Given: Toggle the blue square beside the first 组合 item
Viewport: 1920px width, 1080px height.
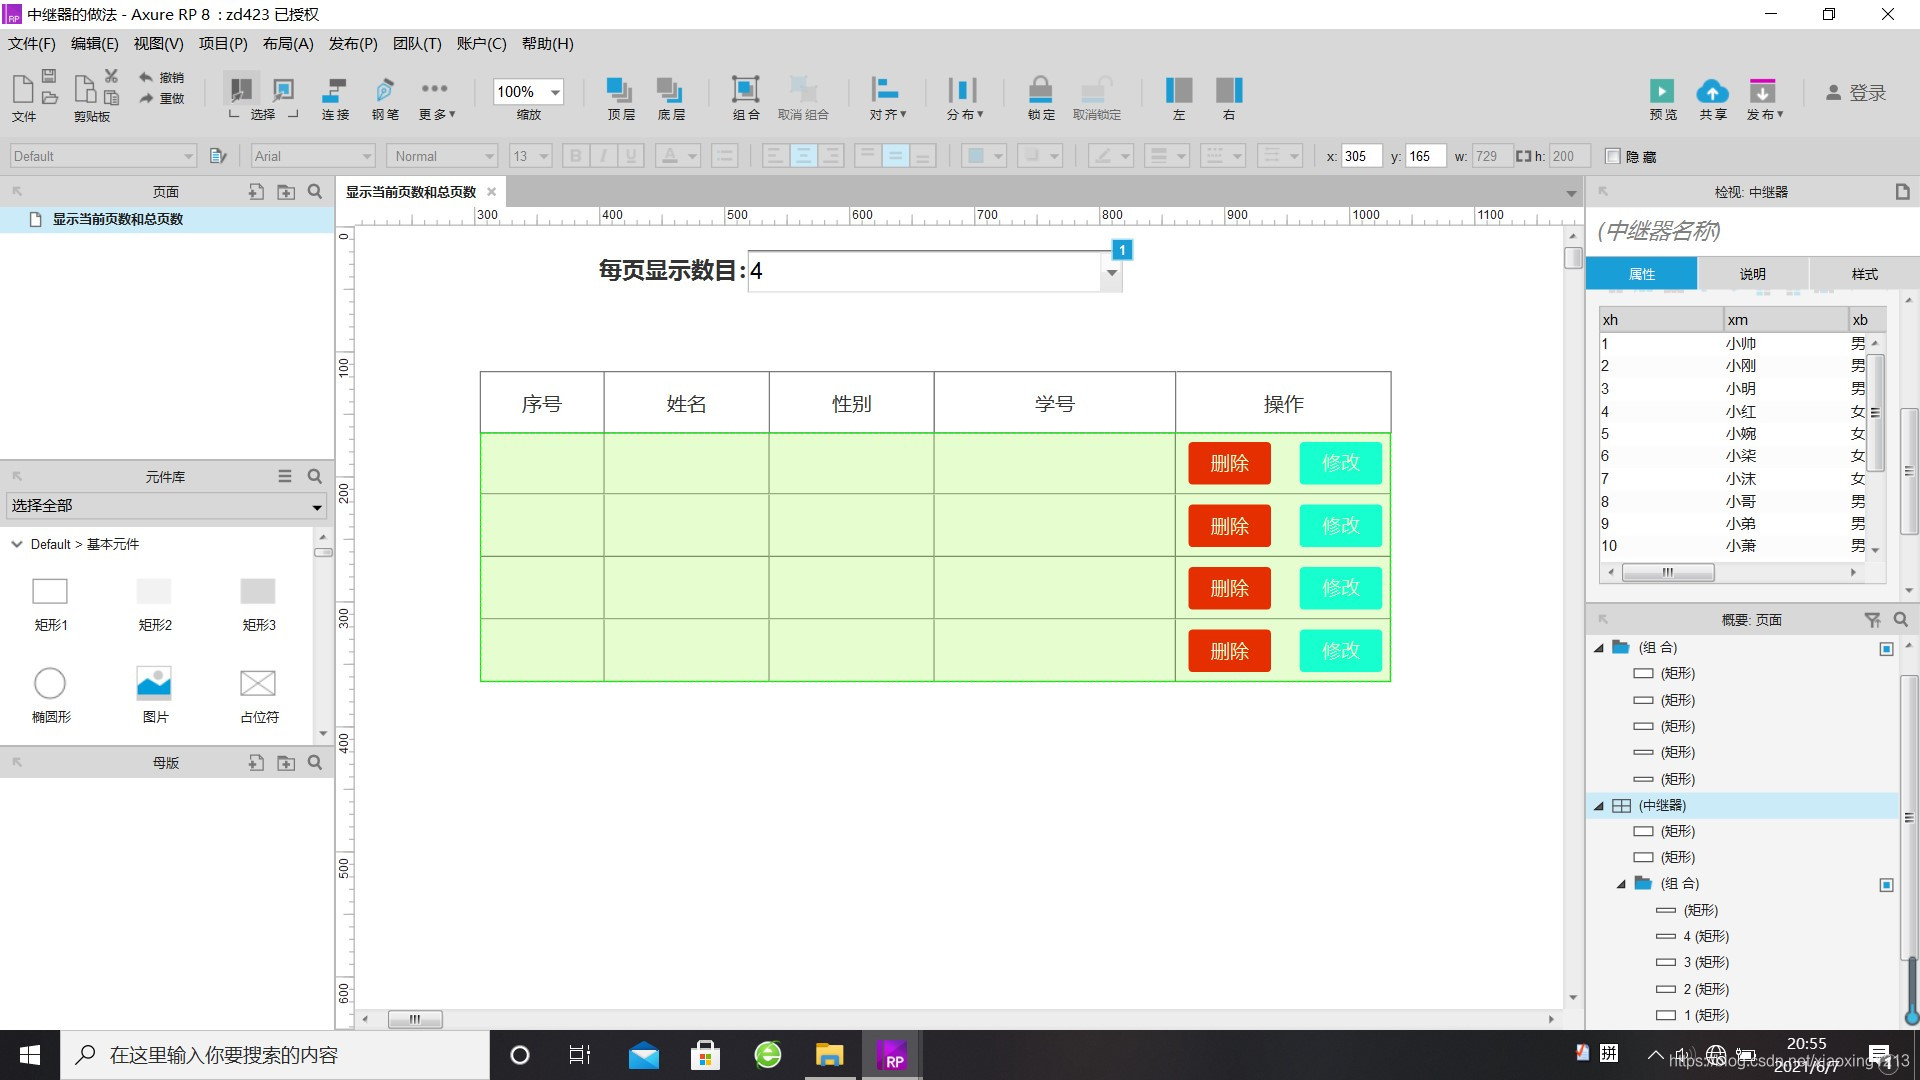Looking at the screenshot, I should [1886, 649].
